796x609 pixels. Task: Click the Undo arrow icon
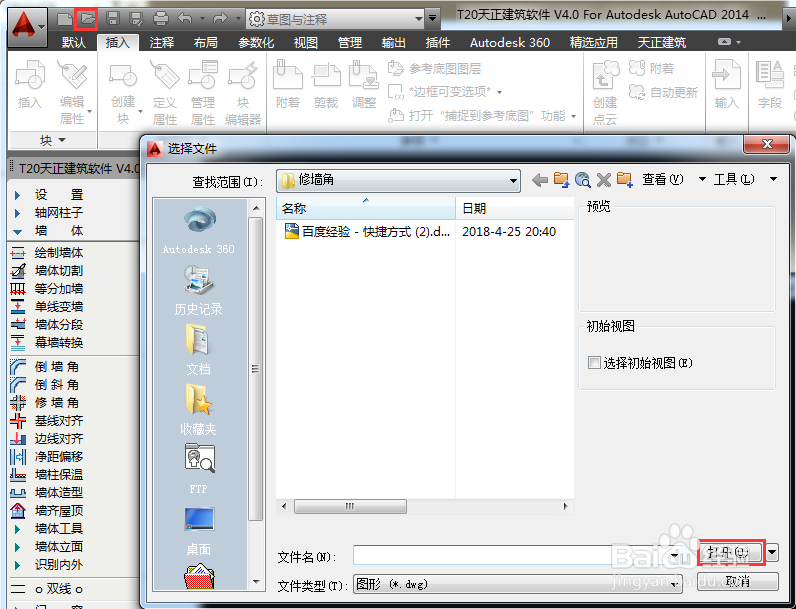click(185, 19)
